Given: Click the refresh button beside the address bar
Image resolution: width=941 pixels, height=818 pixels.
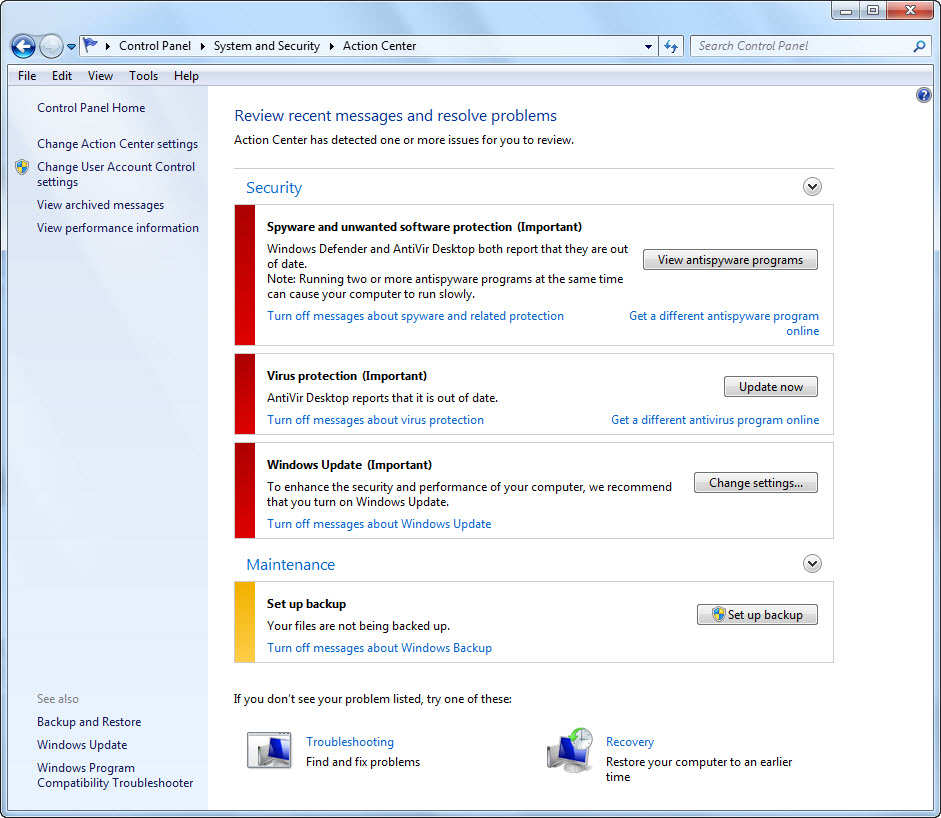Looking at the screenshot, I should pos(671,46).
